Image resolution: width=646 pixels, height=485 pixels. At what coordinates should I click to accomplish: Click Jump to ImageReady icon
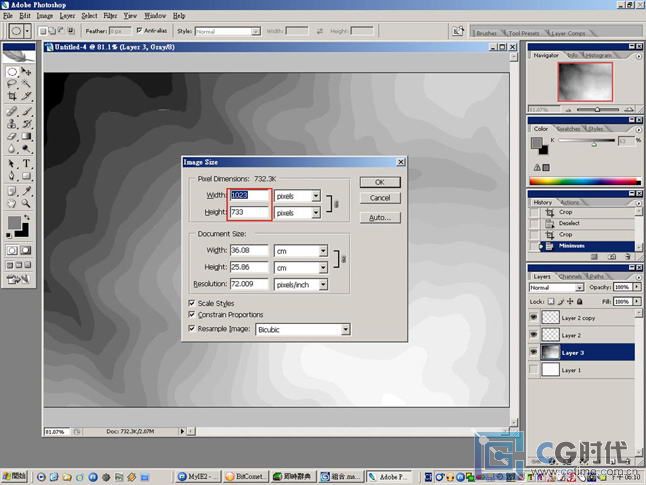point(19,279)
